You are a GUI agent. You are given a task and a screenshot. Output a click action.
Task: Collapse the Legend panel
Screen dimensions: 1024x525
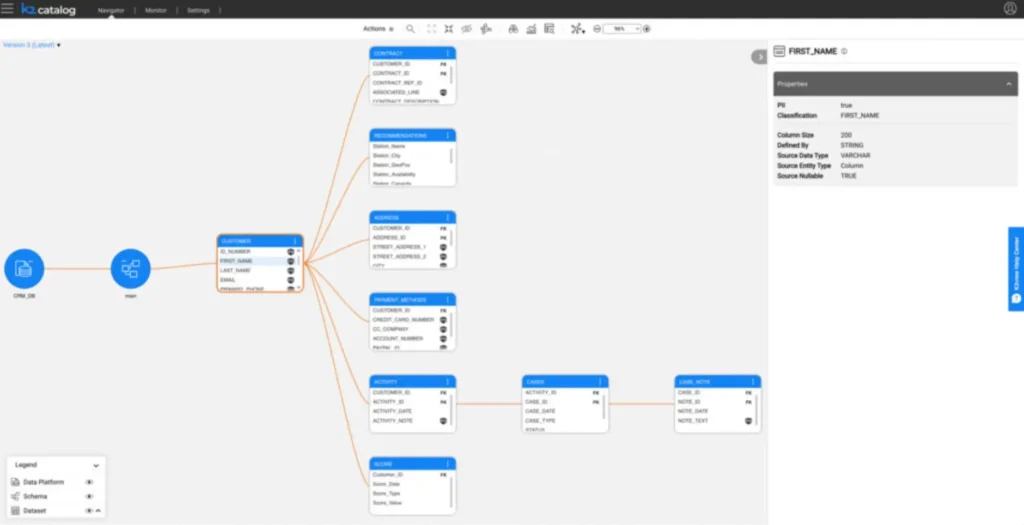click(96, 465)
